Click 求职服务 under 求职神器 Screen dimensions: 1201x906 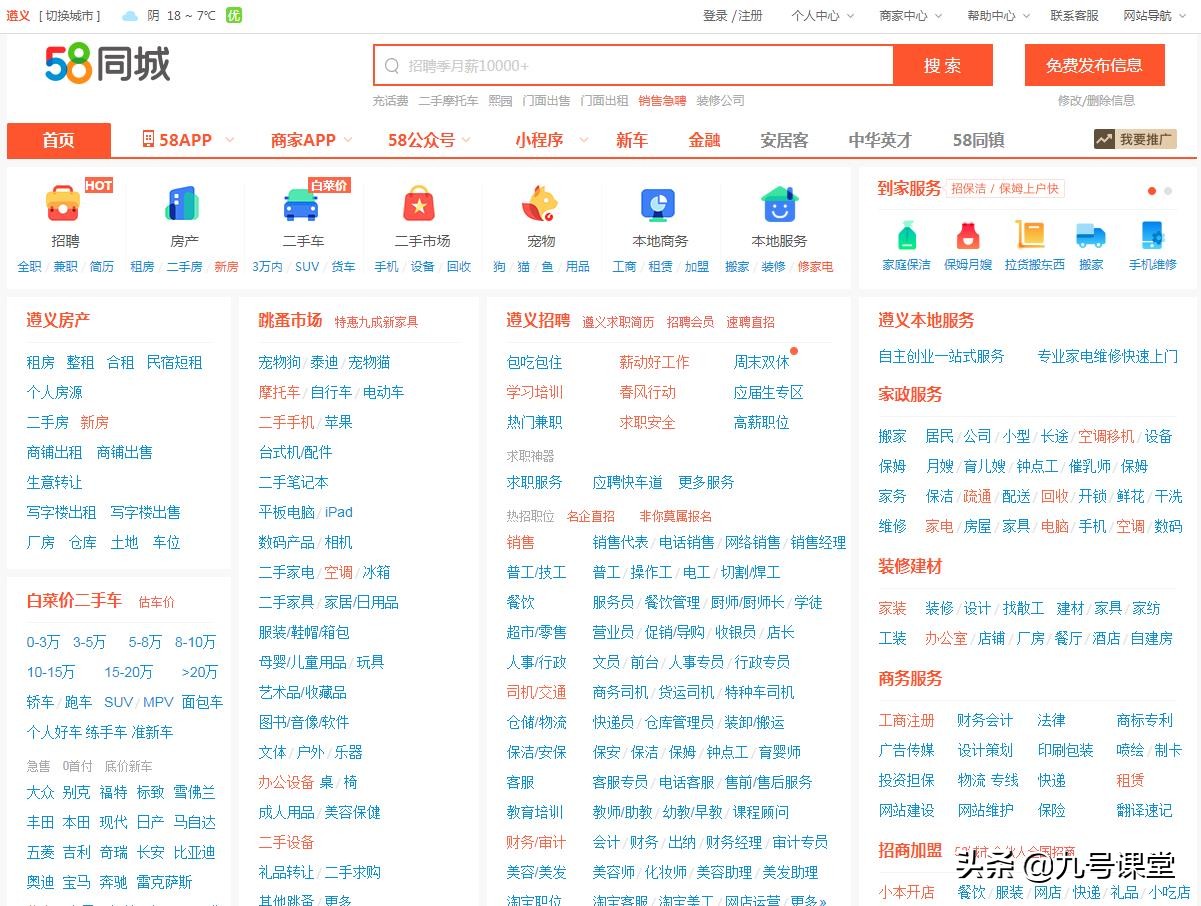534,482
